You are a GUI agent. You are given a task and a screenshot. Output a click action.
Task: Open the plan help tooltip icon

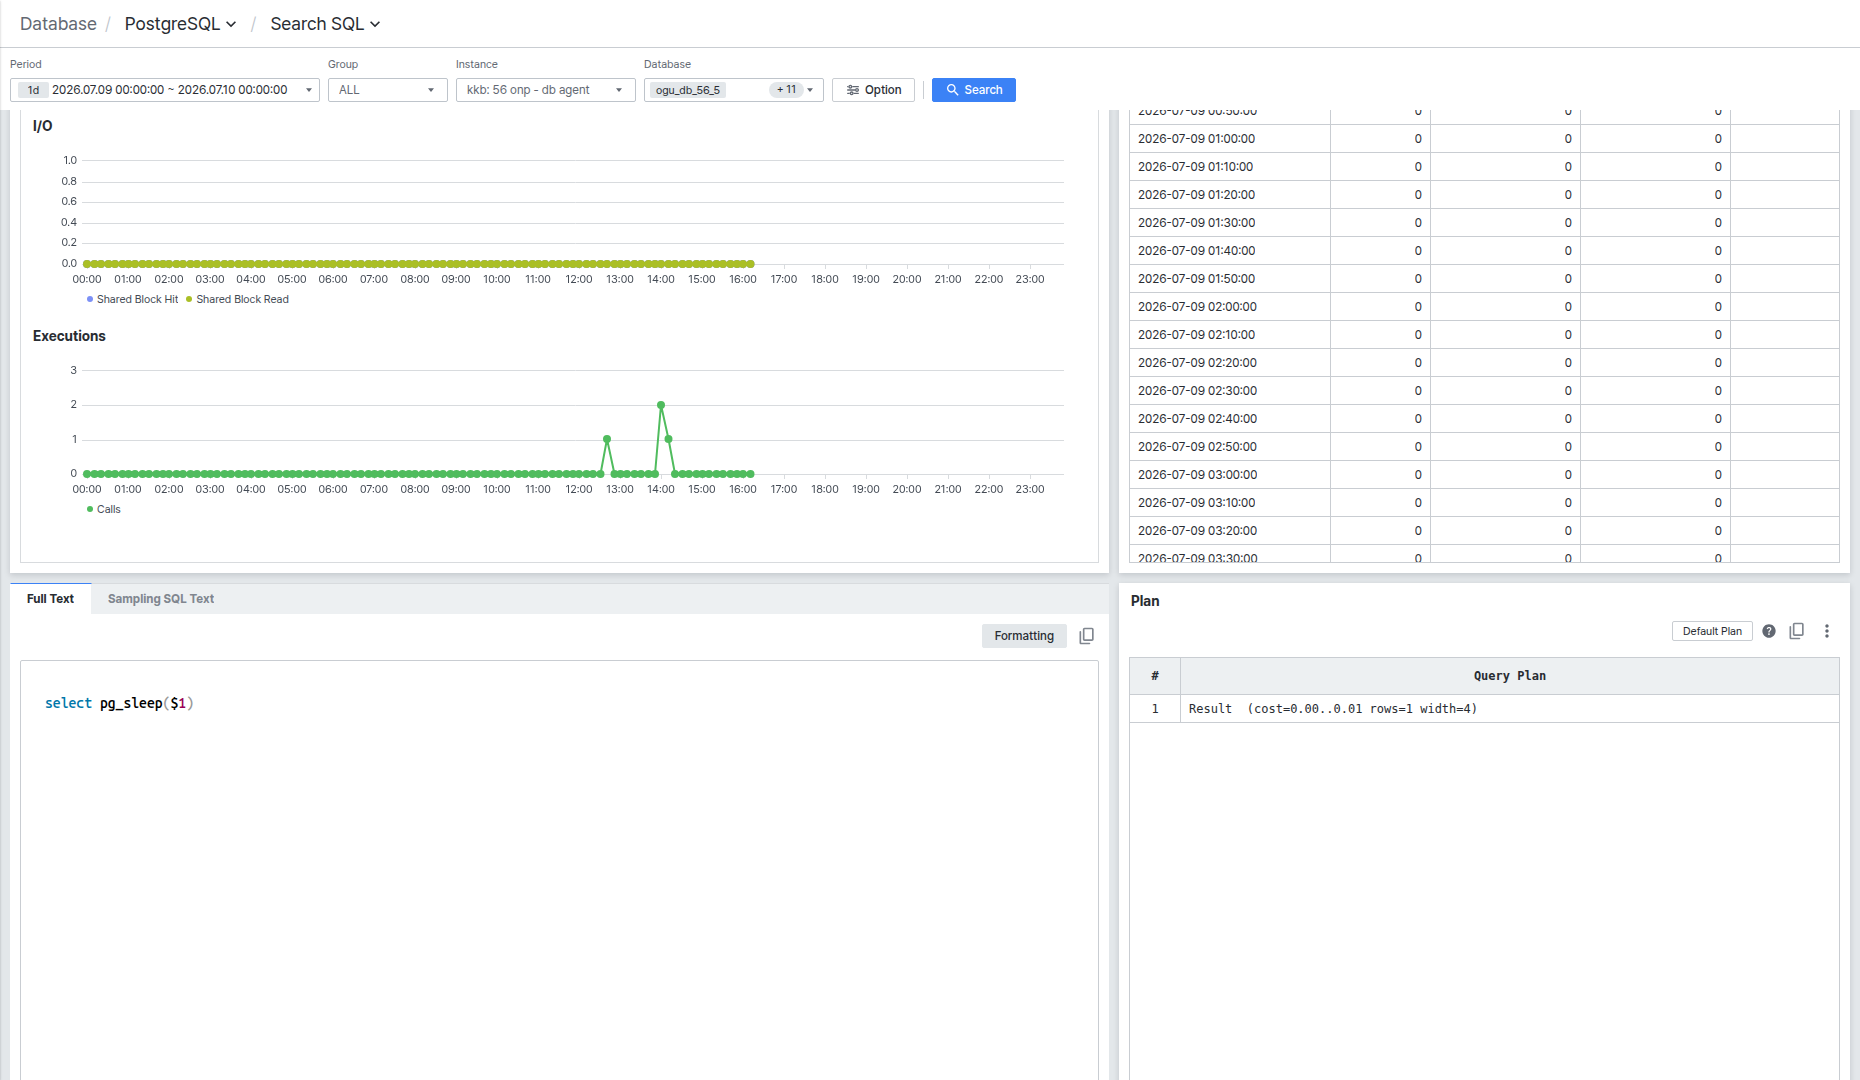point(1769,631)
